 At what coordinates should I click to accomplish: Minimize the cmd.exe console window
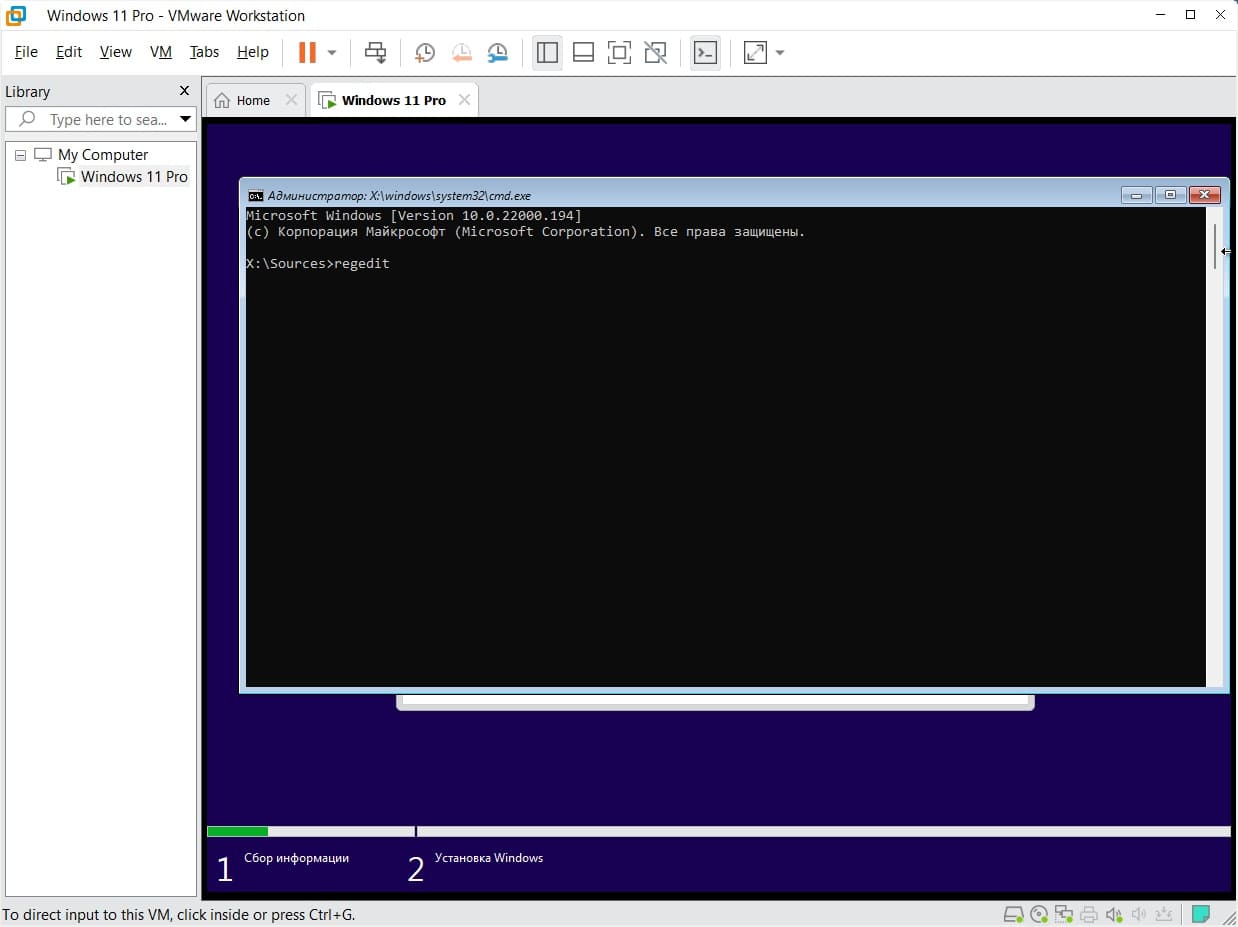(1136, 195)
